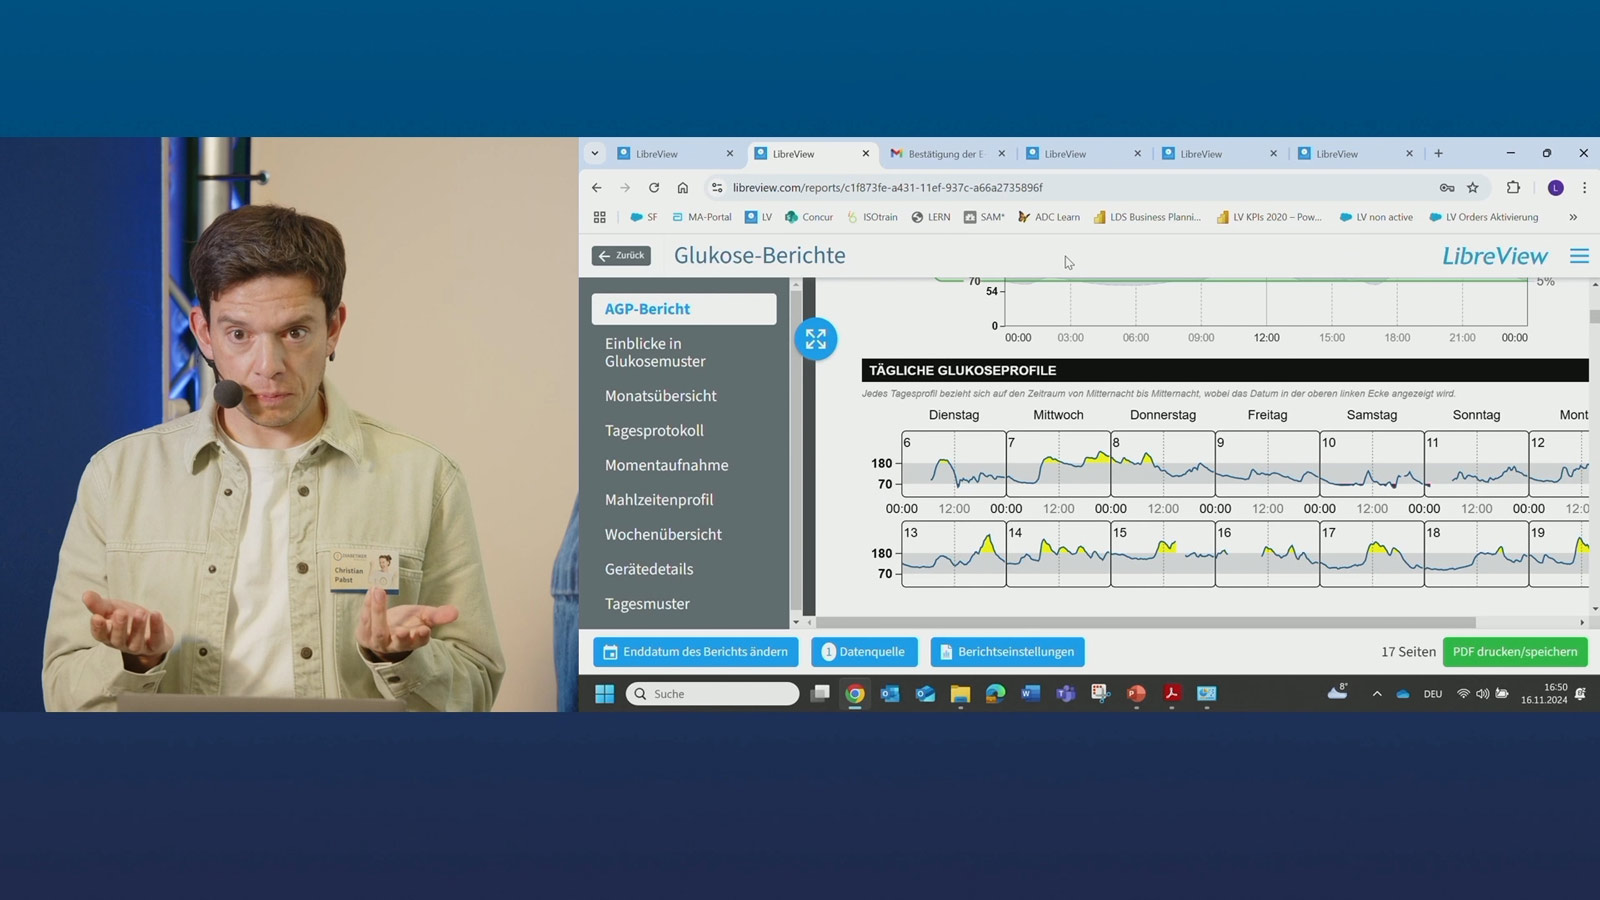Screen dimensions: 1600x900
Task: Click the password key icon in address bar
Action: 1446,188
